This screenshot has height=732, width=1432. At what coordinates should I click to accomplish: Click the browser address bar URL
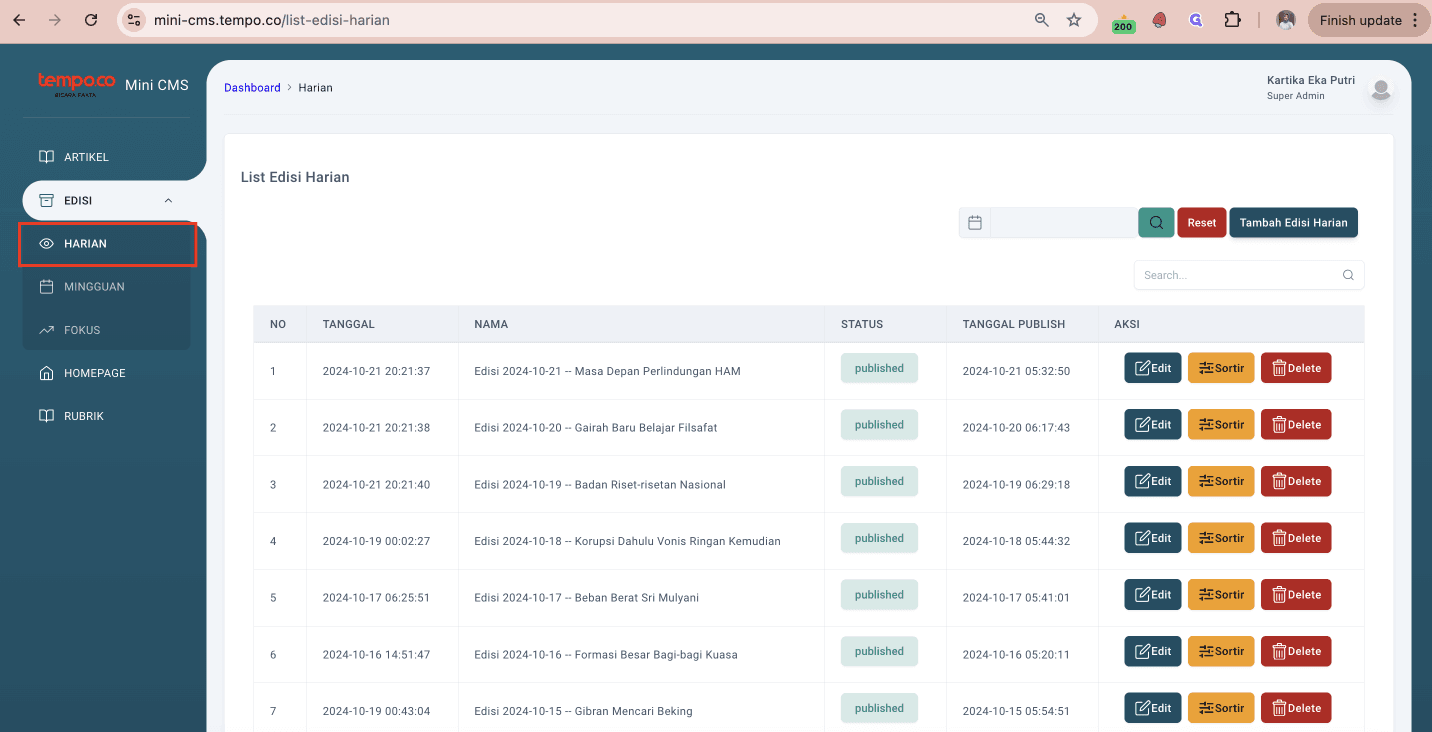(272, 20)
